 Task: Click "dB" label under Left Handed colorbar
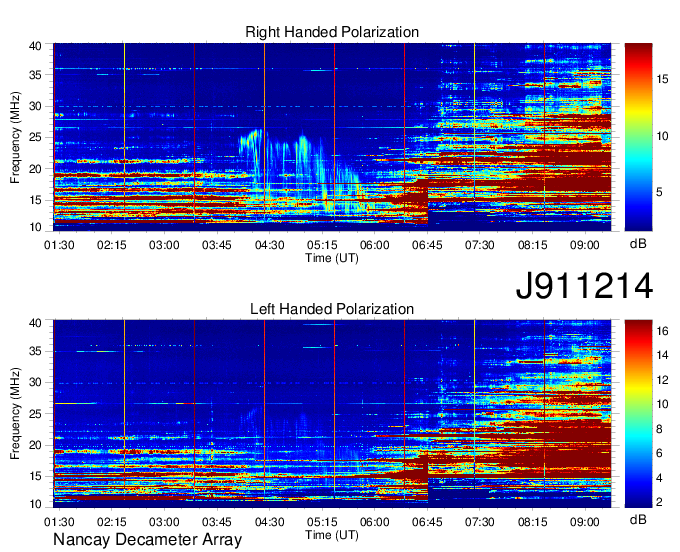(638, 519)
